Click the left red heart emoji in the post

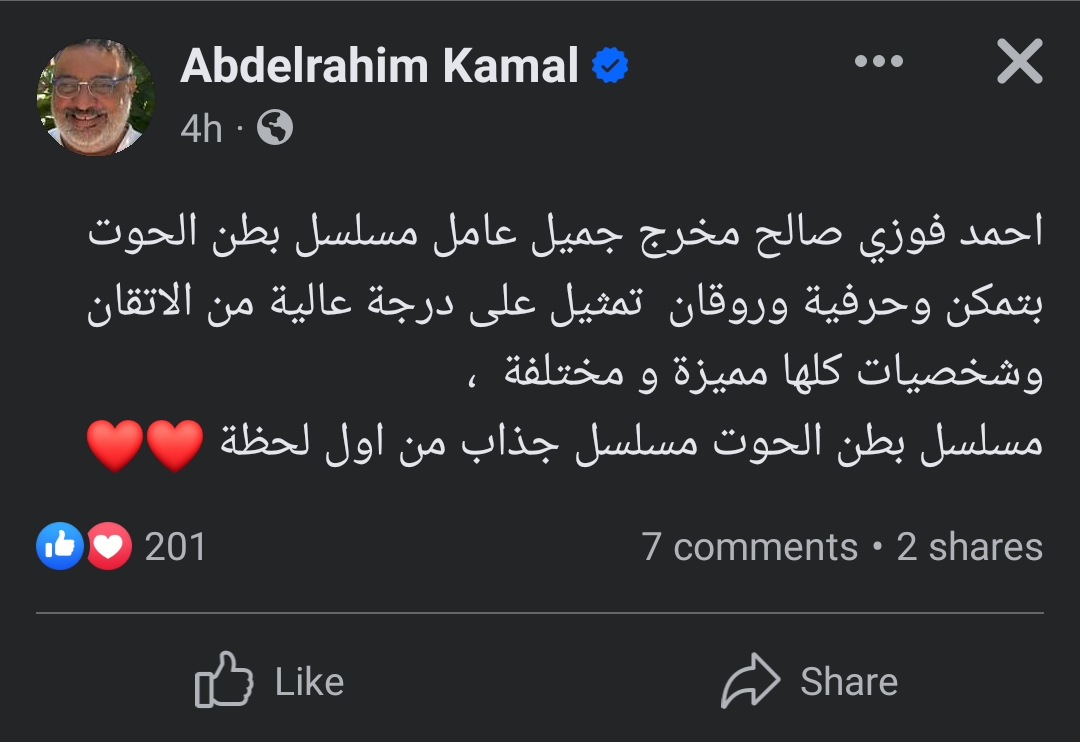[x=116, y=444]
